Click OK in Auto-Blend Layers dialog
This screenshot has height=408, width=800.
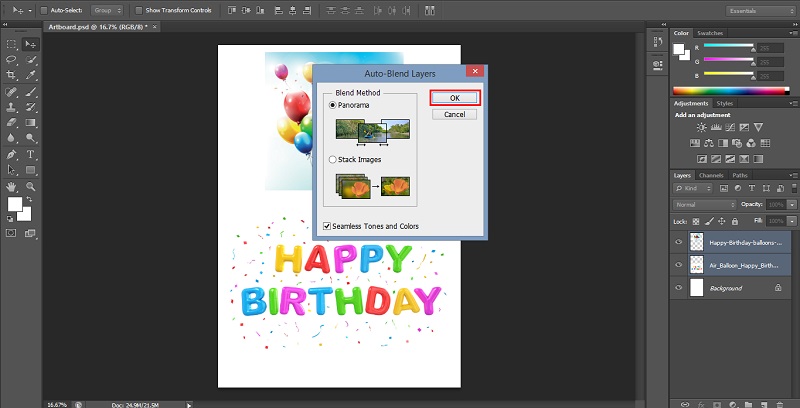[x=454, y=98]
